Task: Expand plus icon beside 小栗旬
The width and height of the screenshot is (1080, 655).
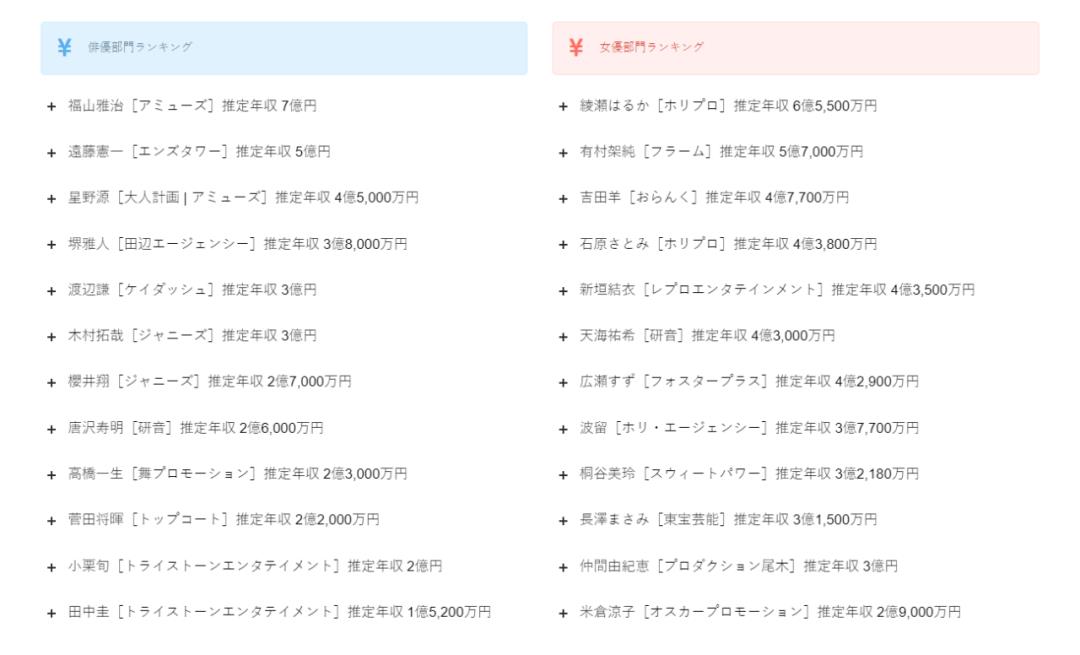Action: [52, 568]
